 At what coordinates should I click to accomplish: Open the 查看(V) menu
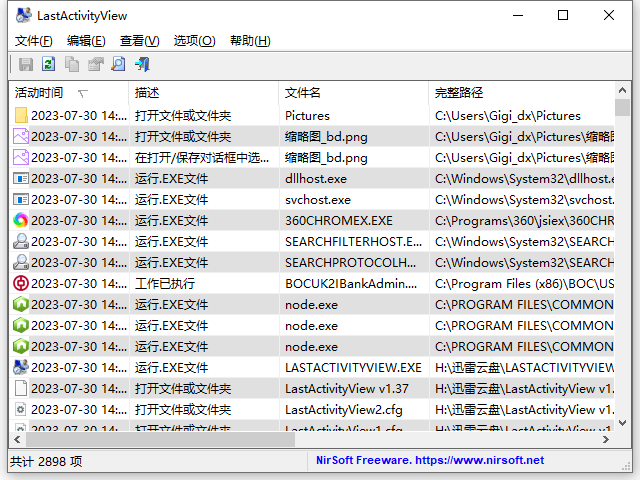pos(140,41)
